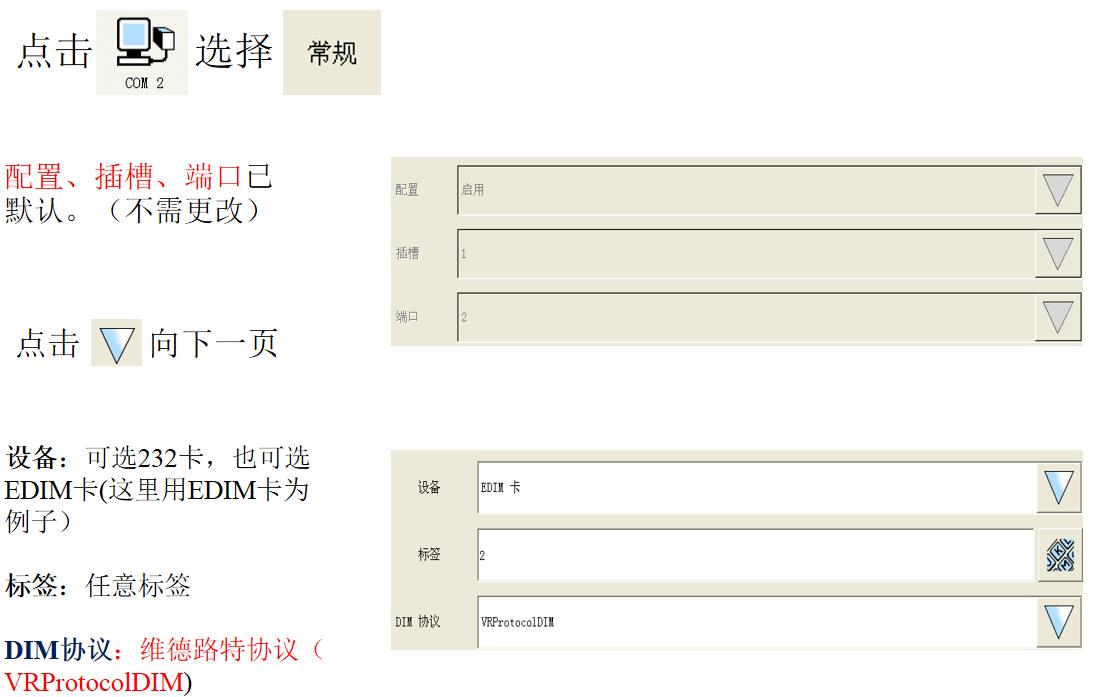
Task: Click the disabled 端口 field showing 2
Action: [x=745, y=317]
